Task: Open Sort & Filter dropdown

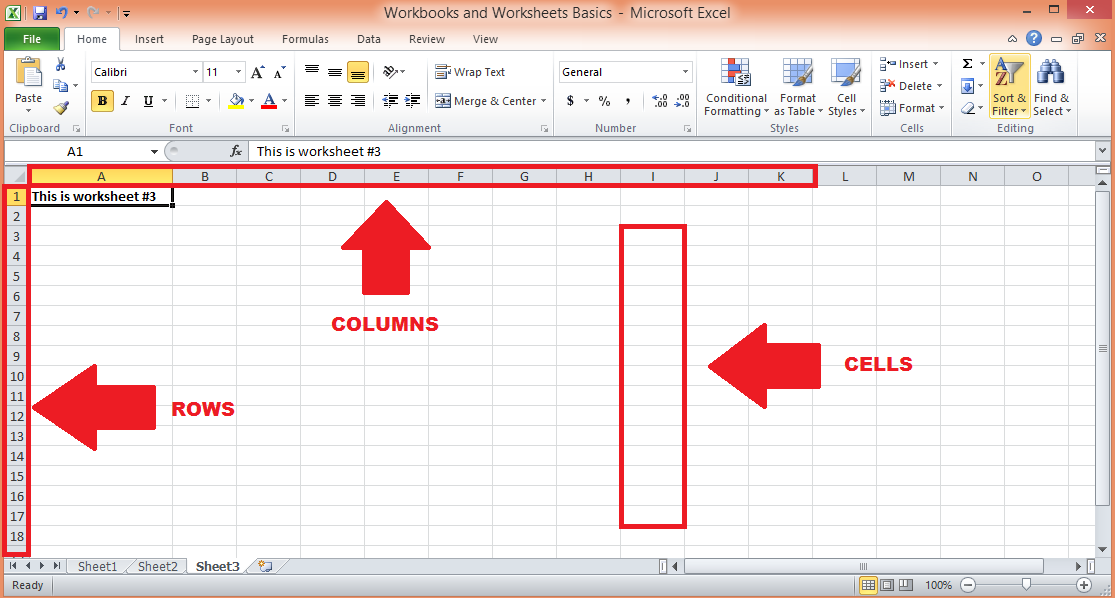Action: 1009,87
